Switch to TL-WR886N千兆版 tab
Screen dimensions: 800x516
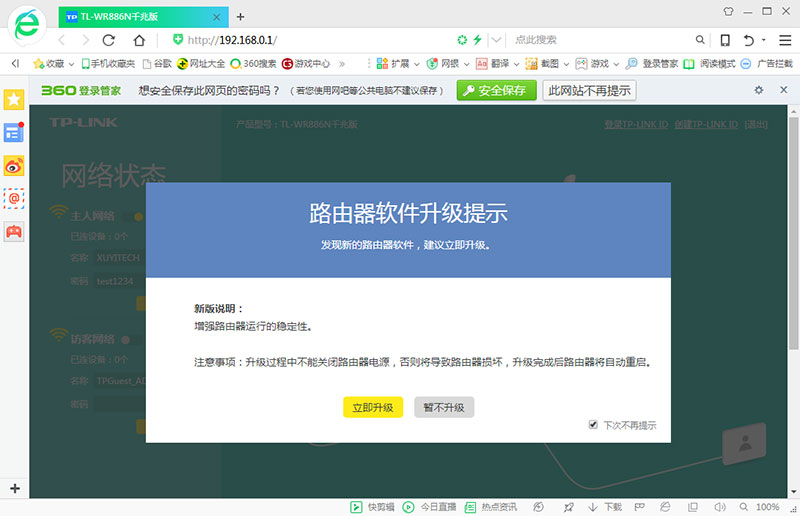pos(143,17)
